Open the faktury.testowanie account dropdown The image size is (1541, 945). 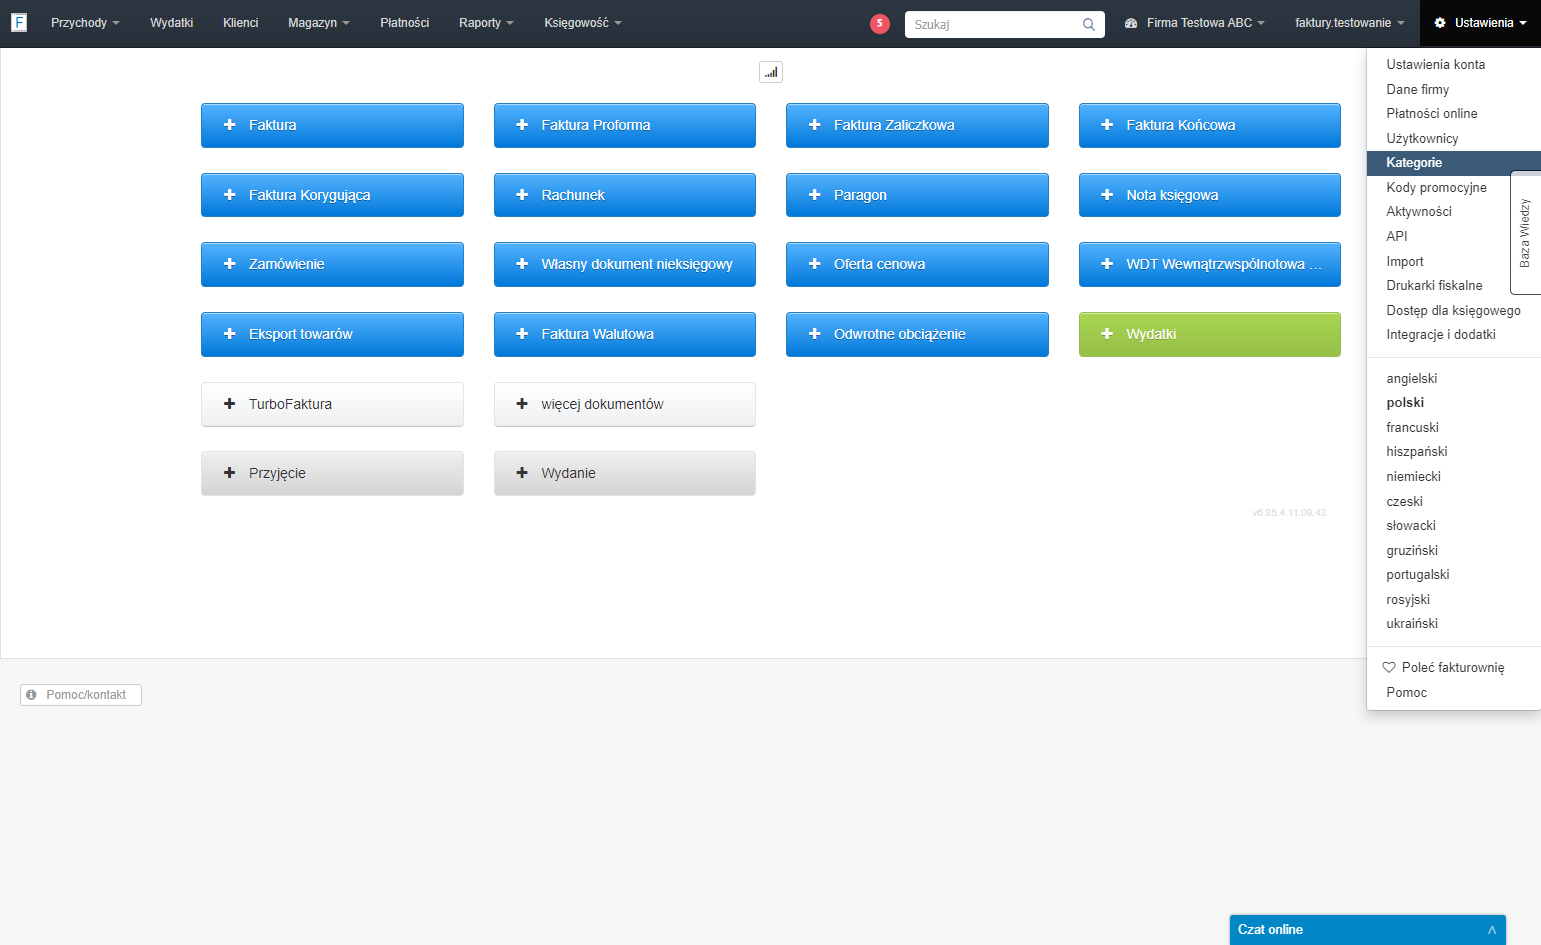coord(1349,23)
